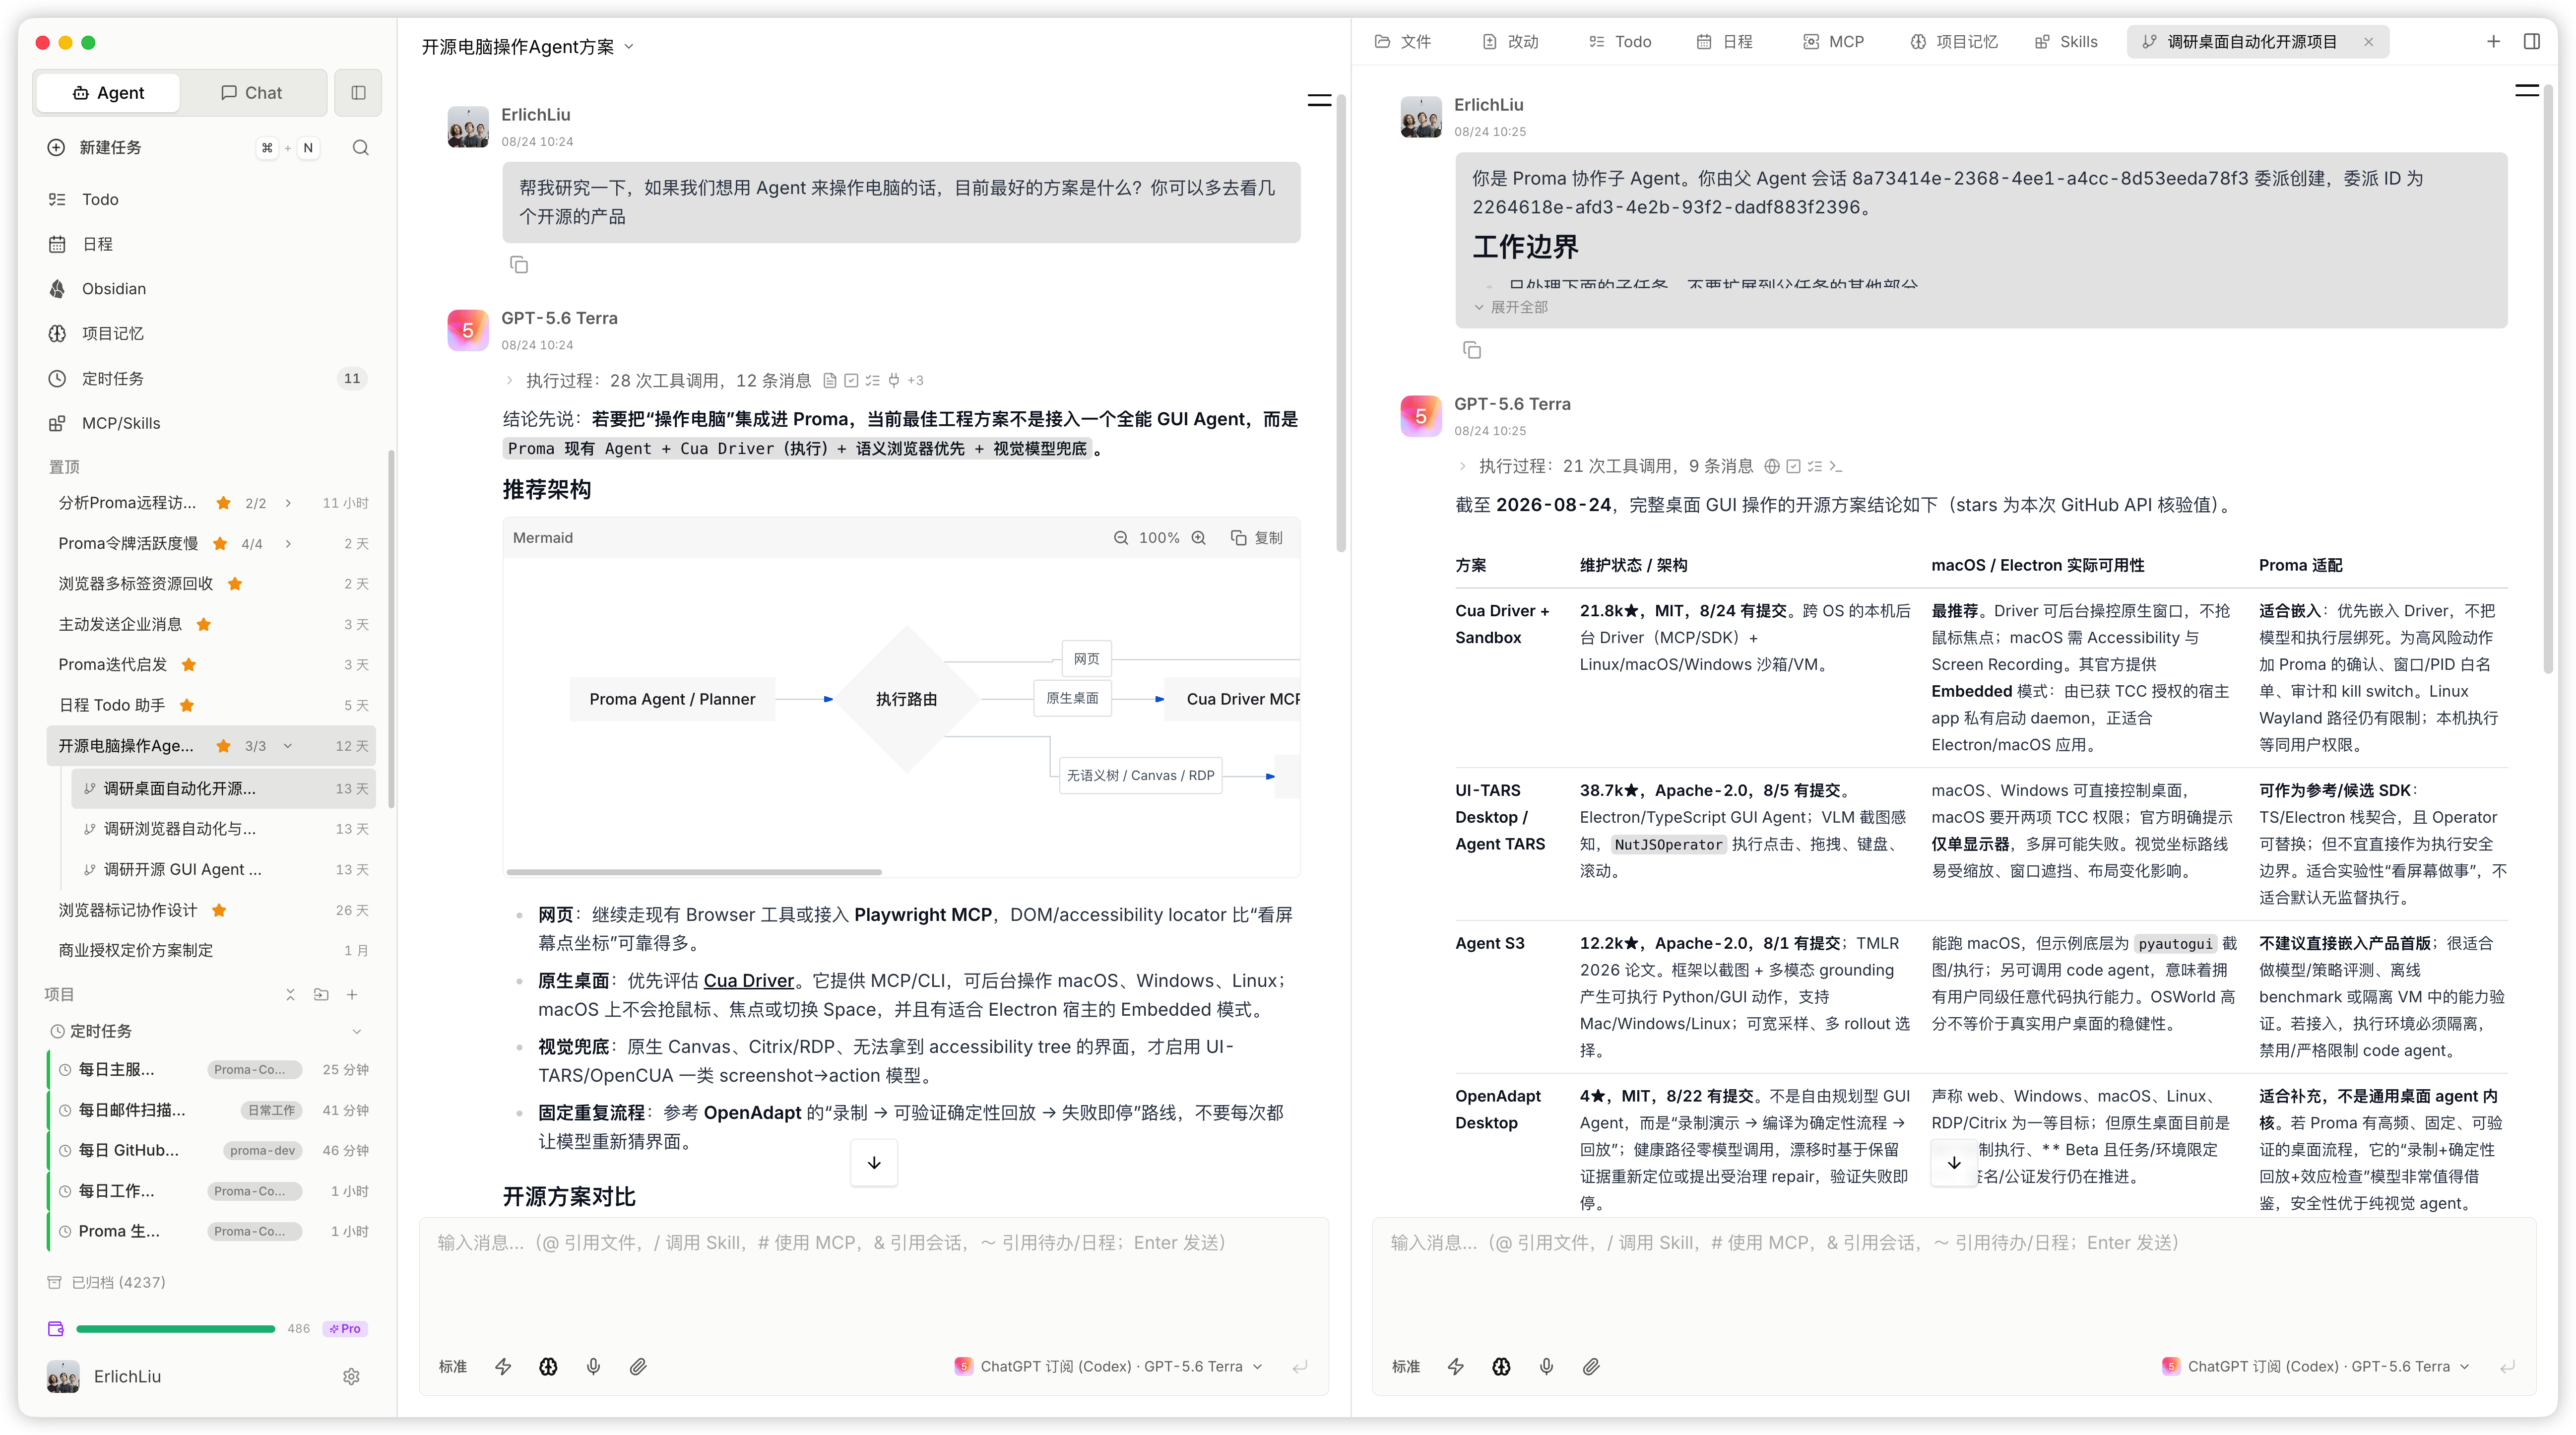Expand subtasks of 分析Proma远程访...

coord(288,503)
